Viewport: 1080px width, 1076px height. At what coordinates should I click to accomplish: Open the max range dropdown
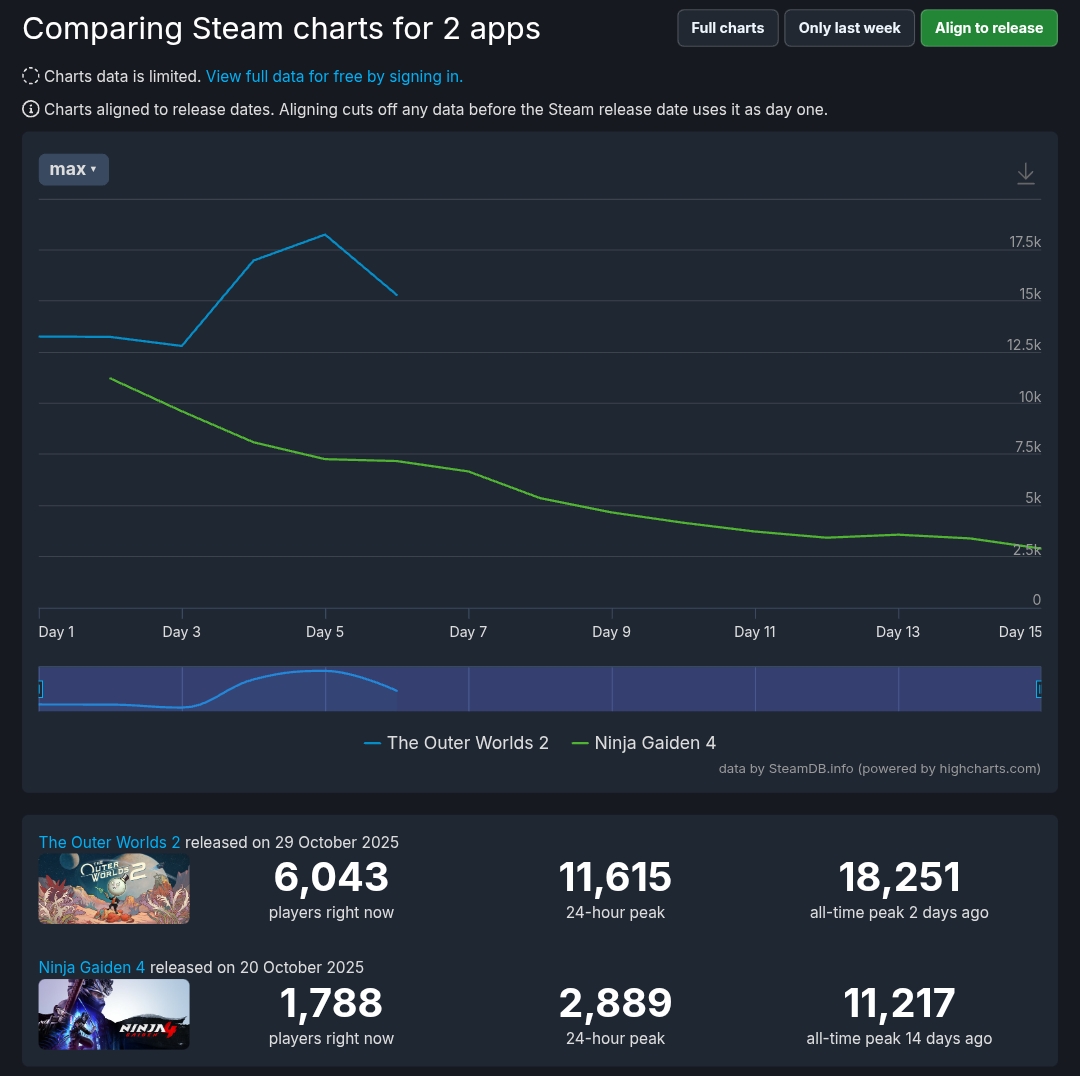(74, 169)
